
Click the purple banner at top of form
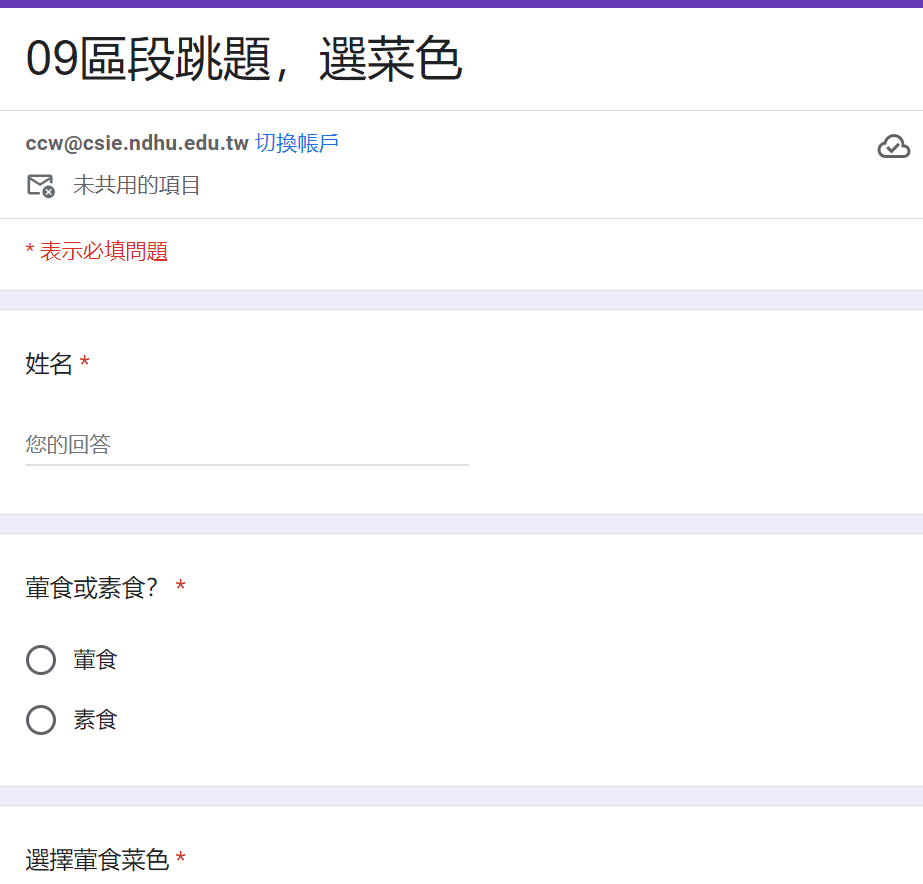point(461,4)
